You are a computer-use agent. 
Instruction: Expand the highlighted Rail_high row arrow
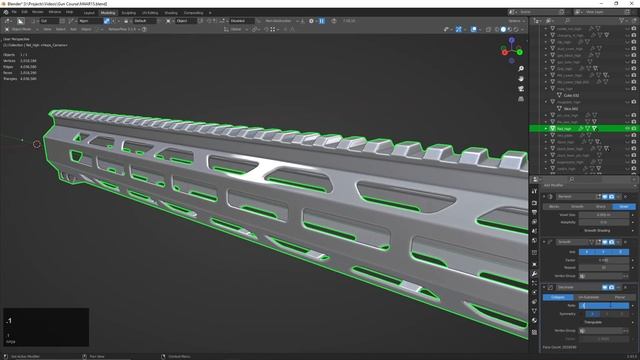[546, 129]
